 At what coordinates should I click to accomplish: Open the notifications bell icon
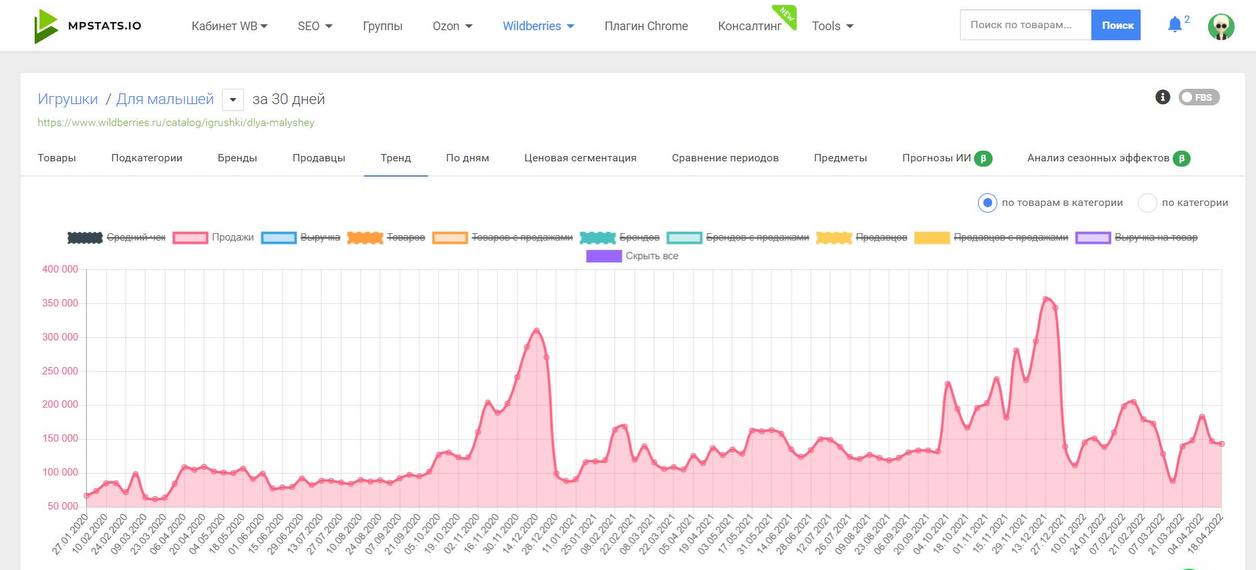[x=1175, y=25]
